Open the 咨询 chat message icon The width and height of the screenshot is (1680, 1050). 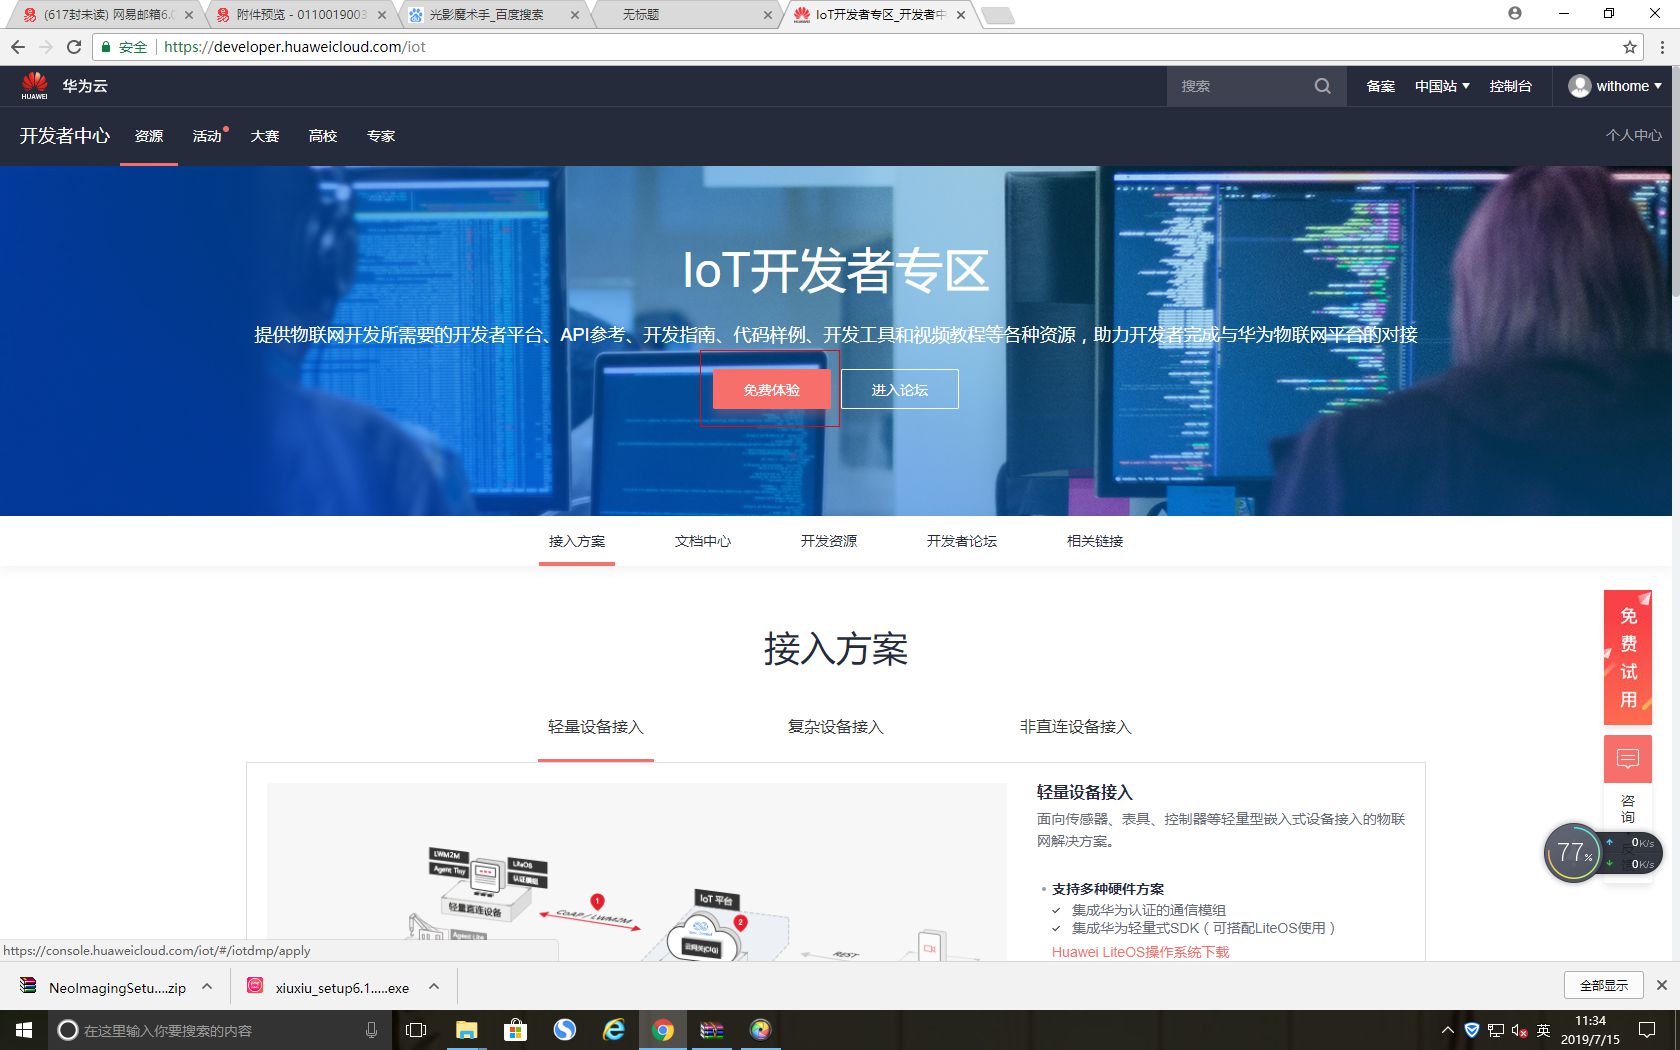point(1628,759)
